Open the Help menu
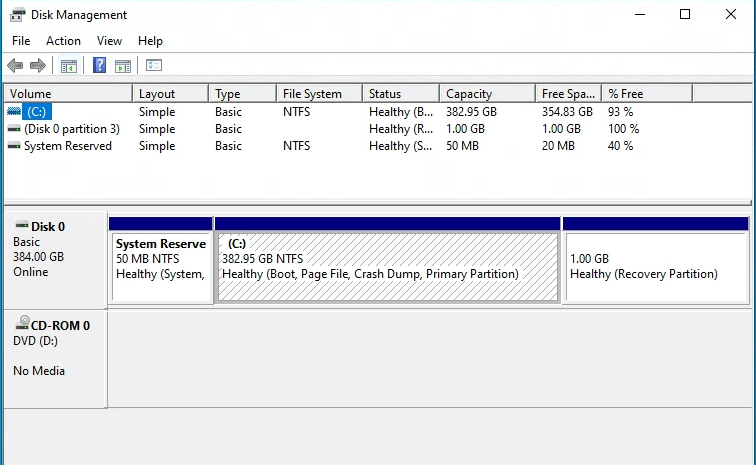This screenshot has height=465, width=756. [150, 41]
